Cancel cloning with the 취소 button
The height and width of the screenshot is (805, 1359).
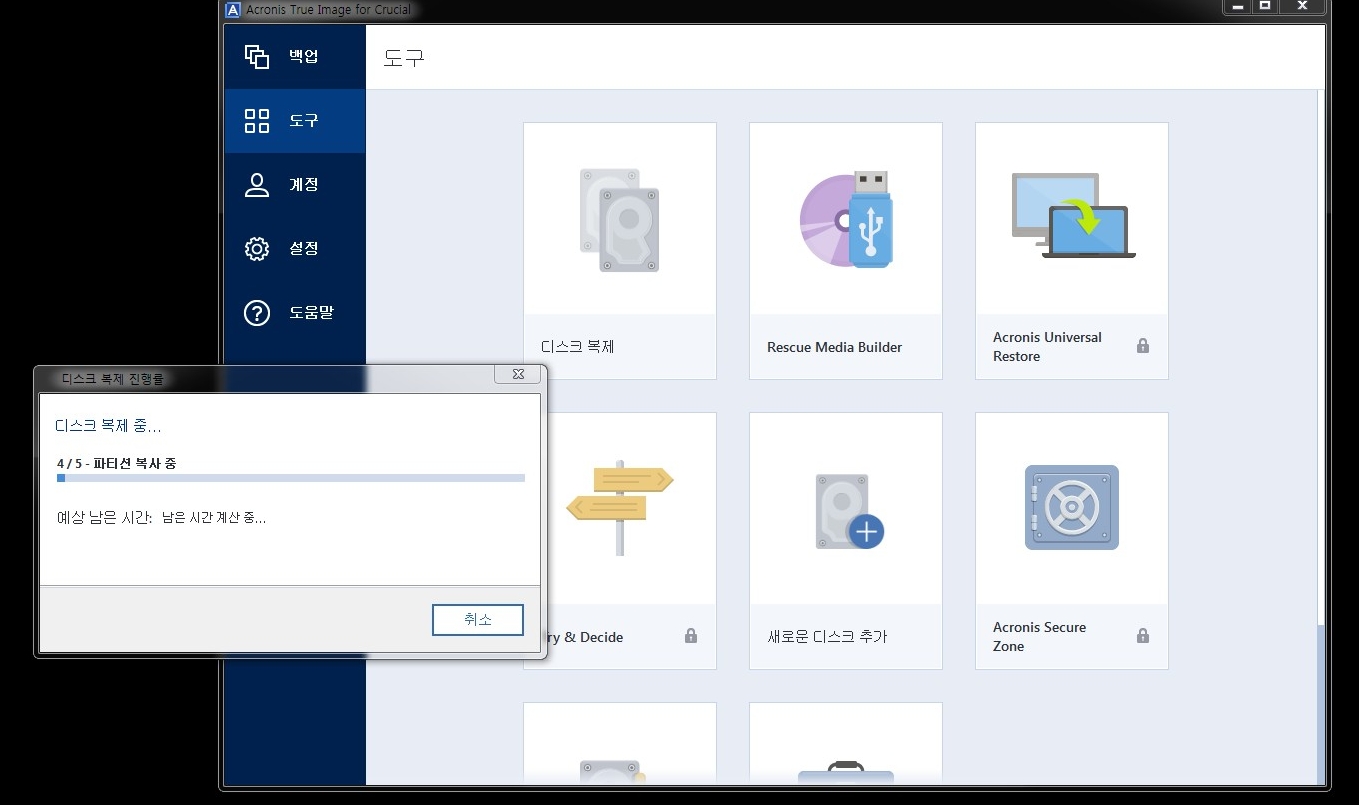click(478, 620)
